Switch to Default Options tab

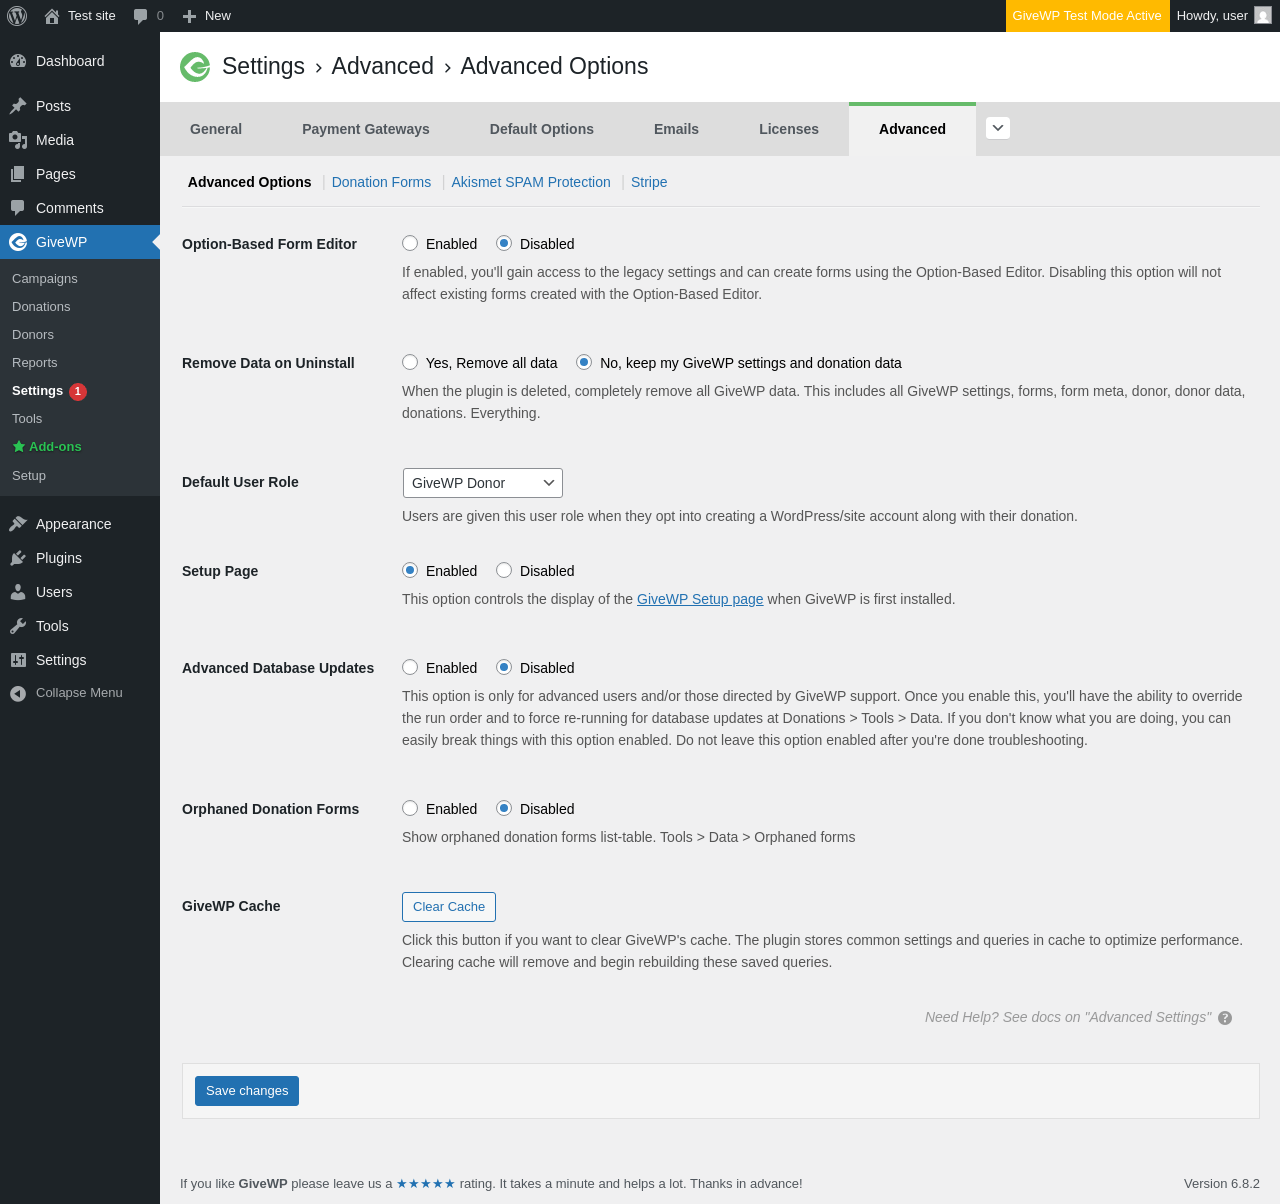[542, 129]
